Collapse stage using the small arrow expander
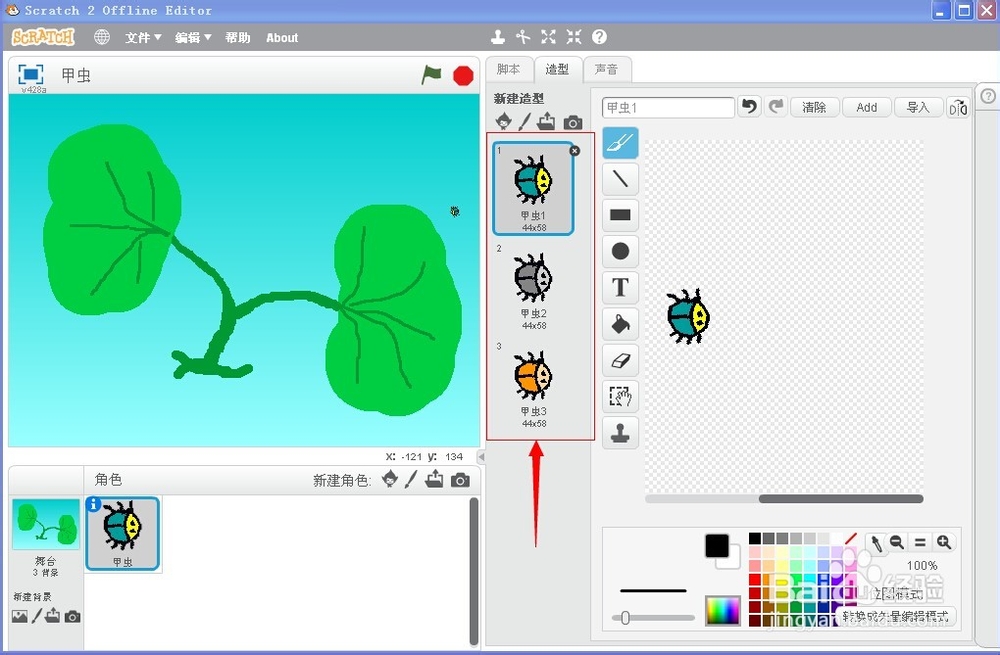This screenshot has height=655, width=1000. (482, 457)
